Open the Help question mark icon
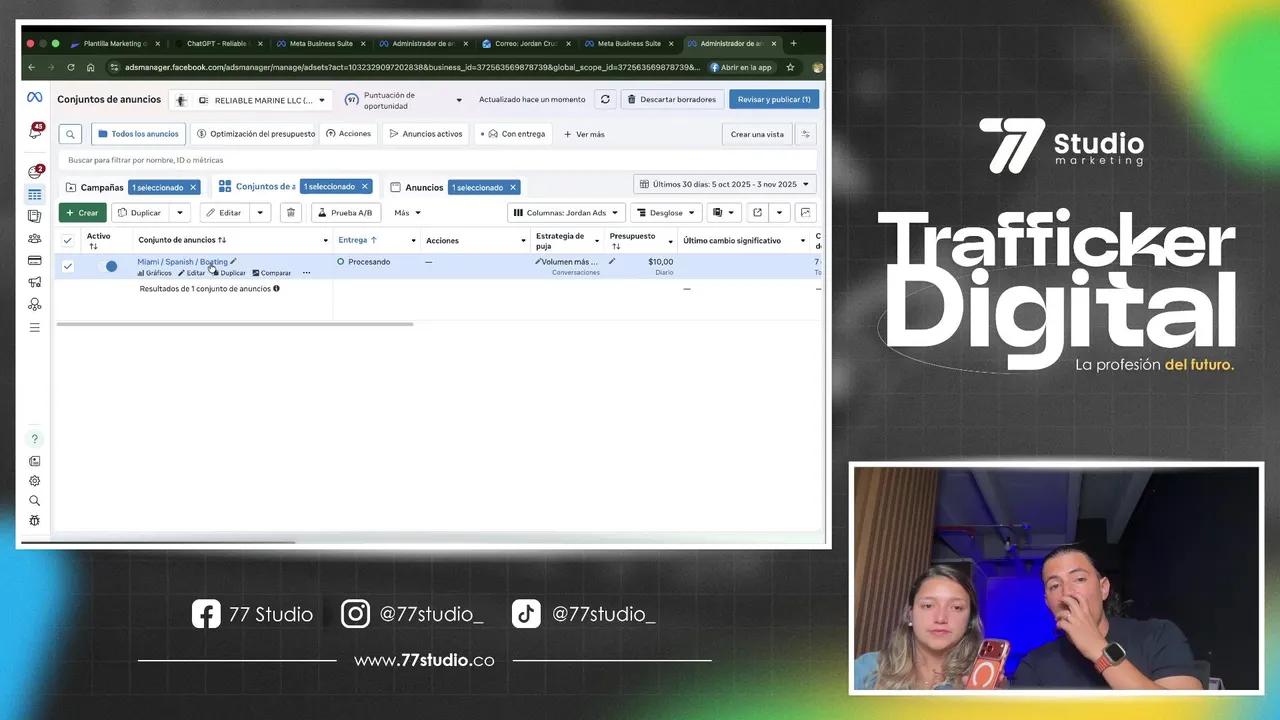 [35, 439]
